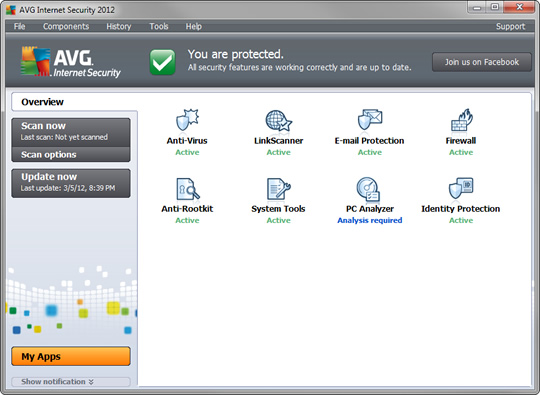Screen dimensions: 540x395
Task: Open the Components menu
Action: coord(66,27)
